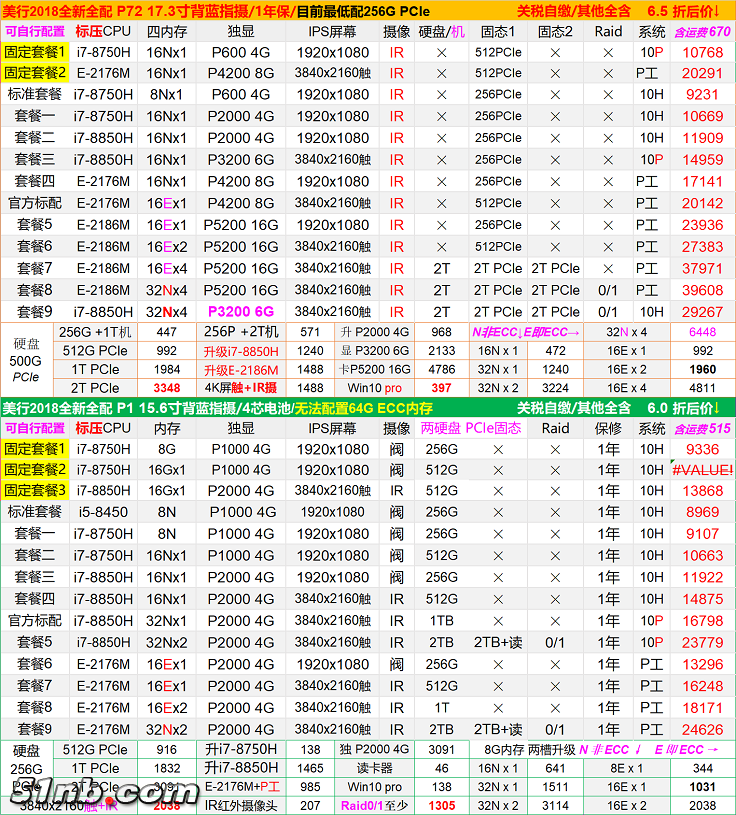
Task: Click the 升级i7-8850H upgrade option cell
Action: point(241,351)
